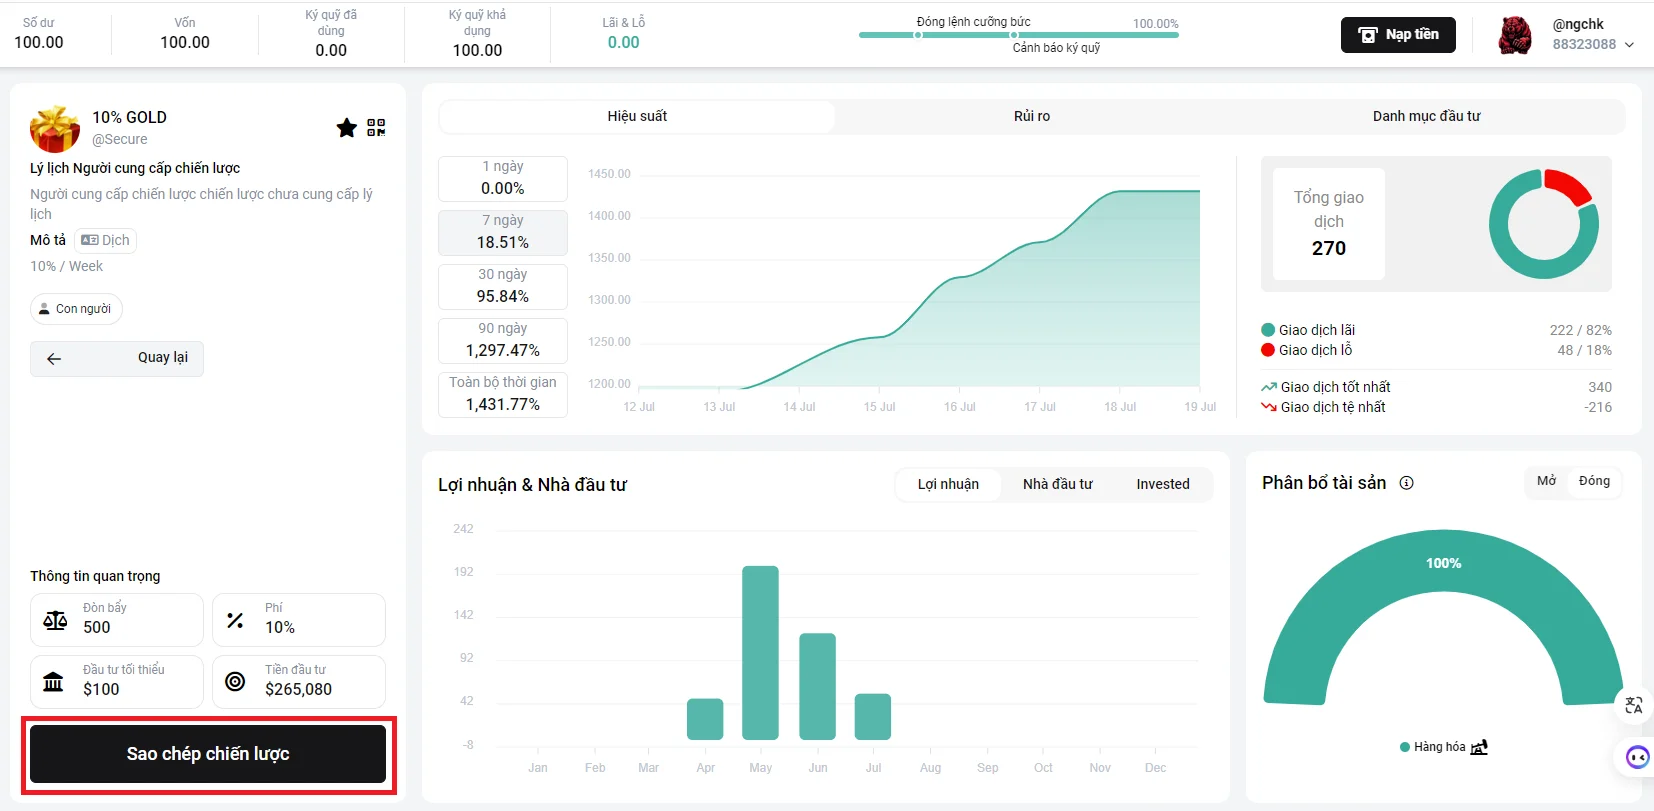1654x811 pixels.
Task: Click the Vốn 100.00 value
Action: 185,42
